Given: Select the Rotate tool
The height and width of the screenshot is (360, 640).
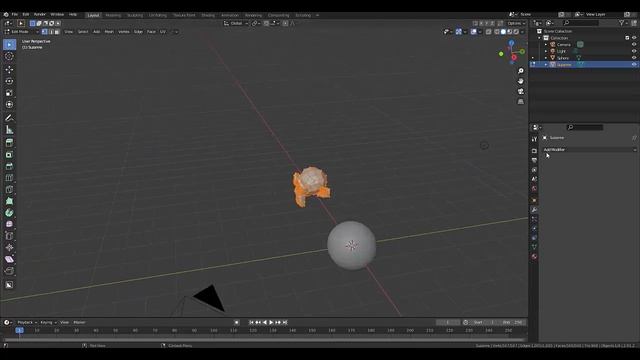Looking at the screenshot, I should [9, 81].
